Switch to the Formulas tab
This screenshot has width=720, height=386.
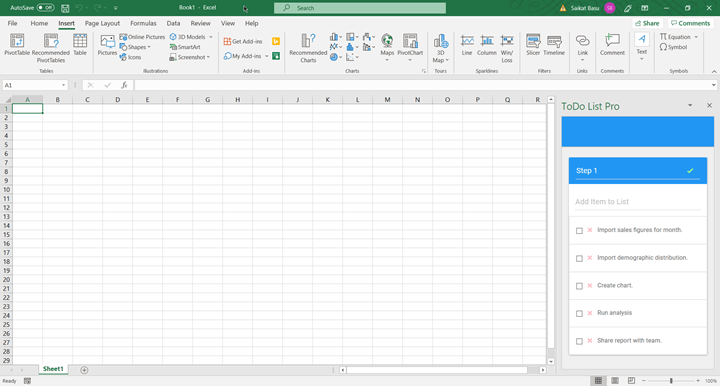pos(143,23)
